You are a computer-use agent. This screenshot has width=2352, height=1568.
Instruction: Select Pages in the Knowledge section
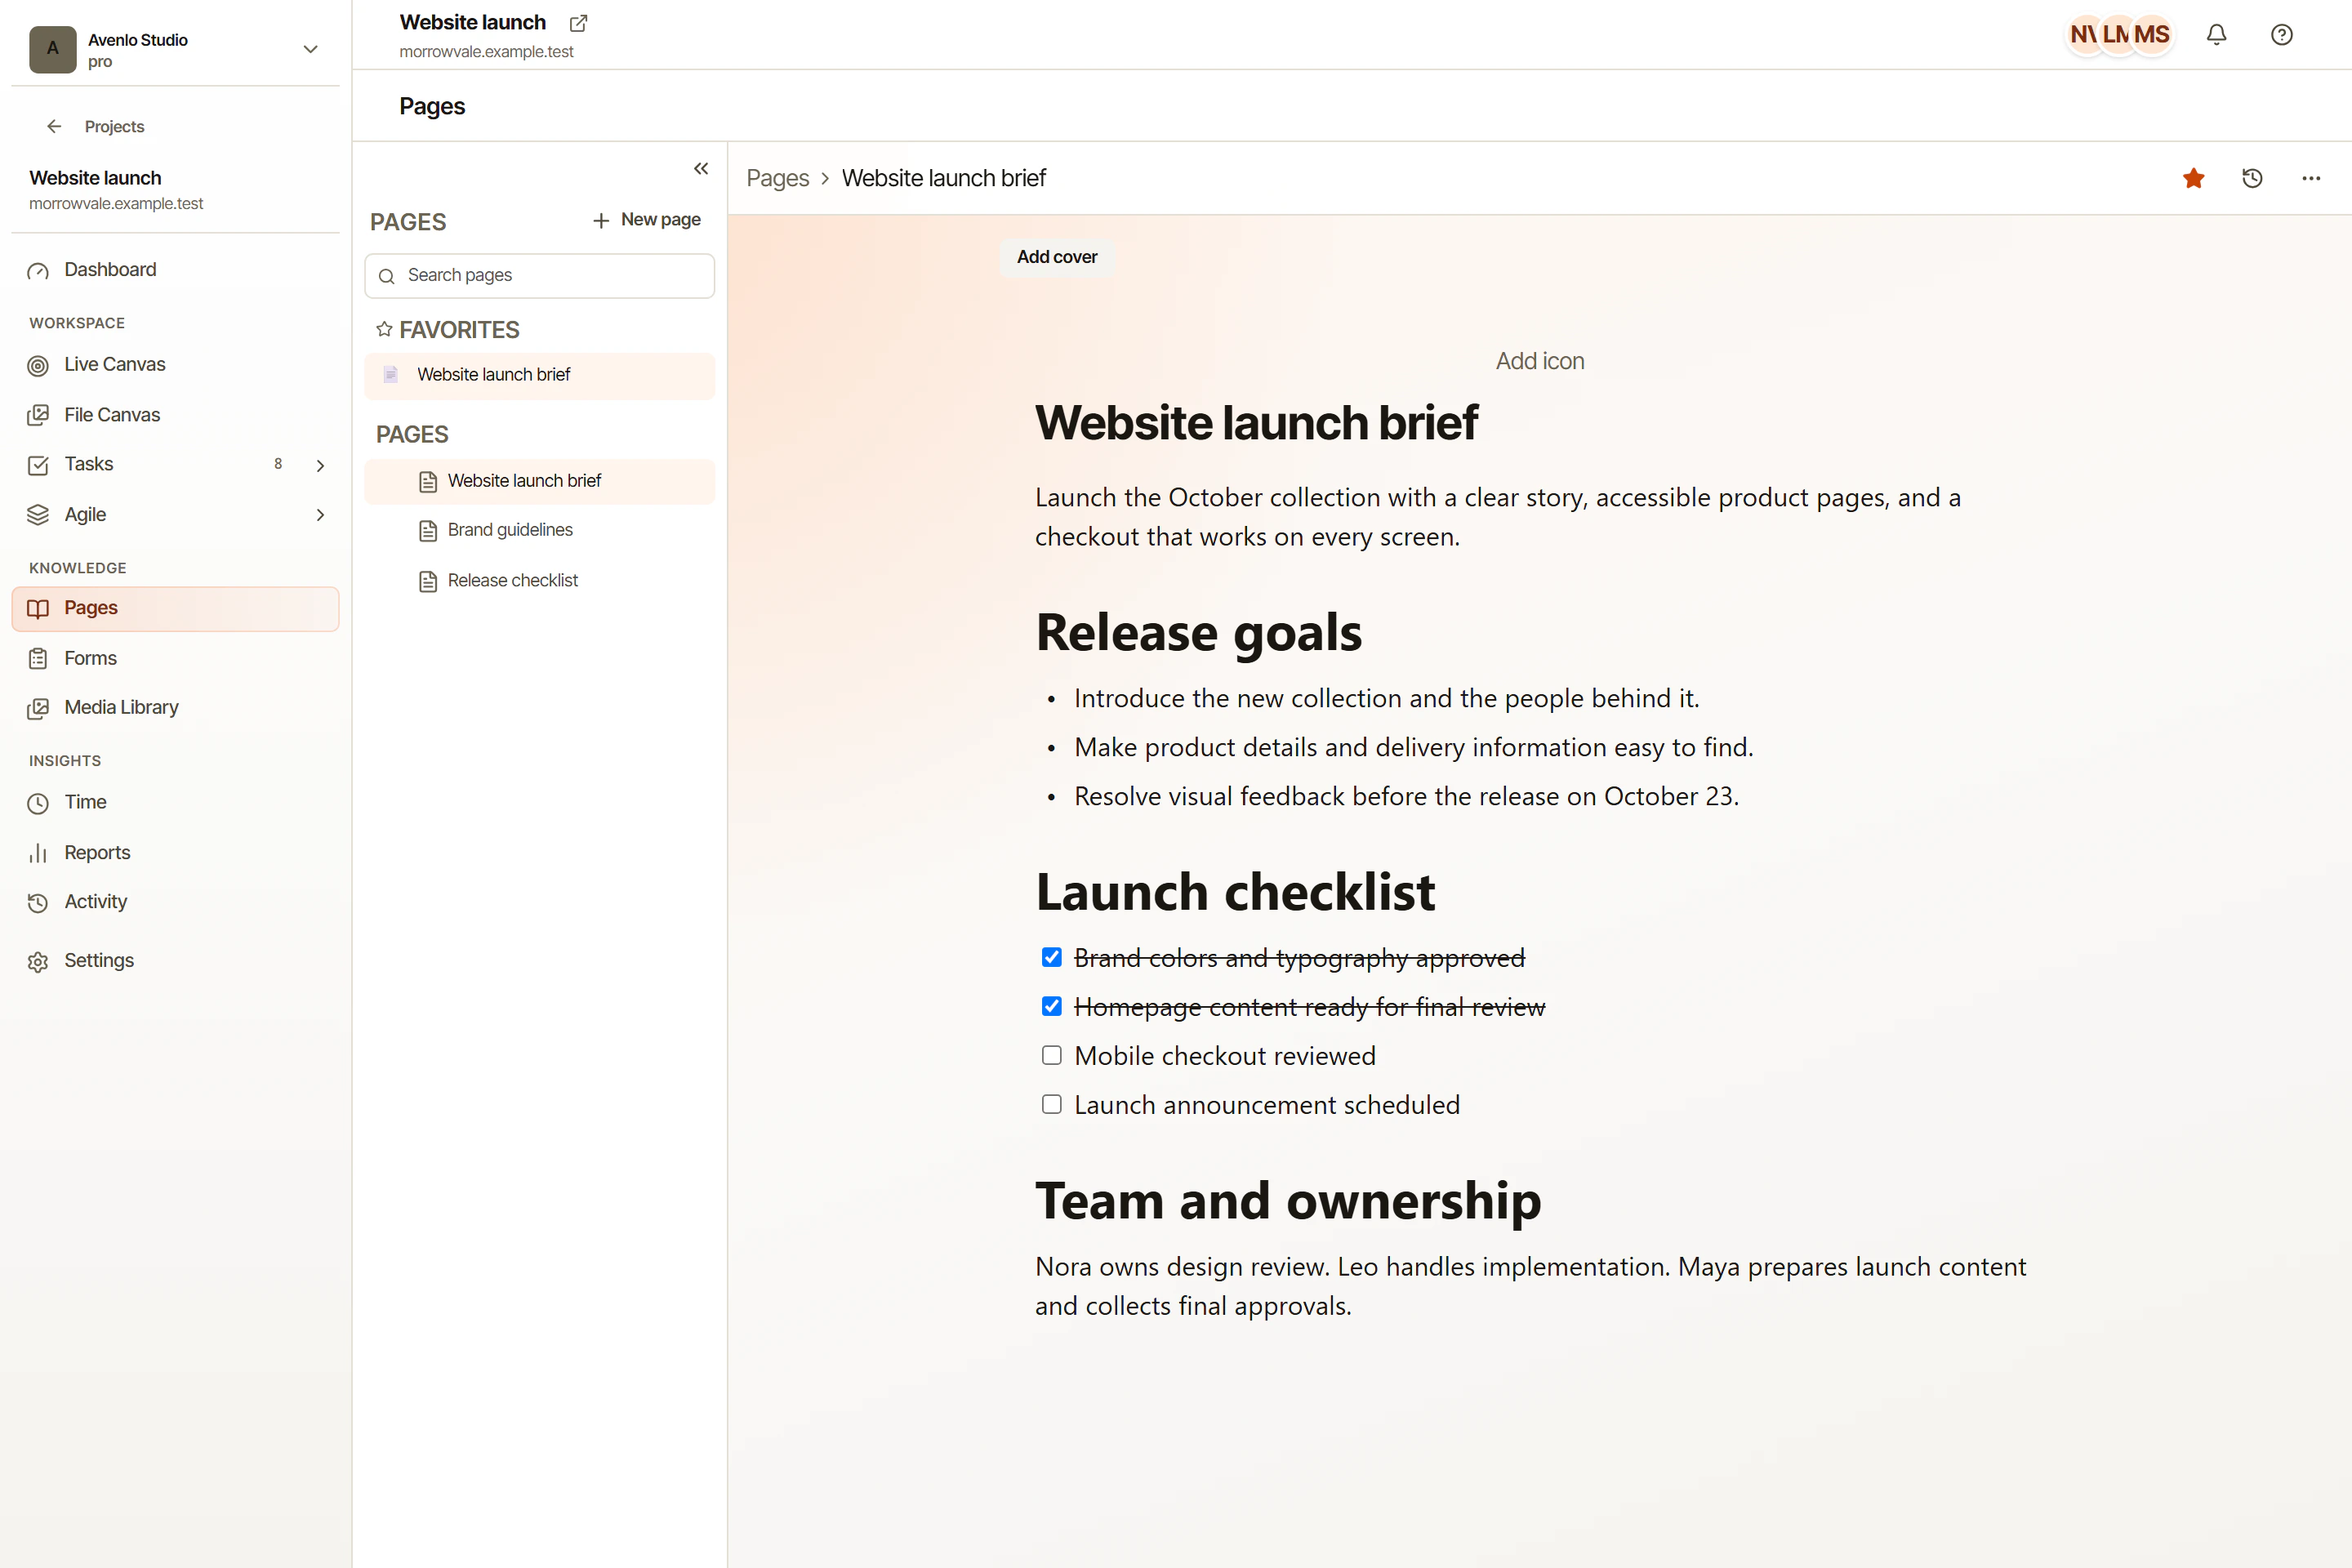tap(176, 609)
